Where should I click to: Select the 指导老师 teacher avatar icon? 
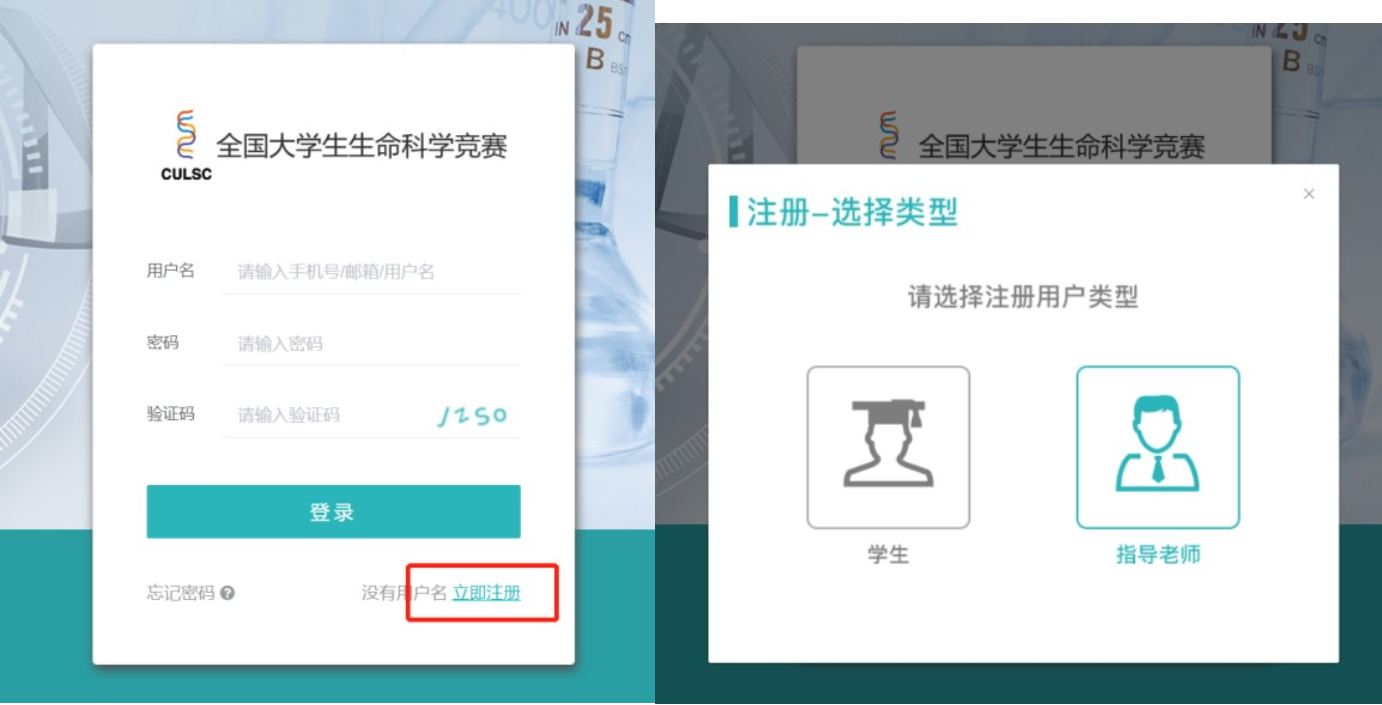(1158, 447)
